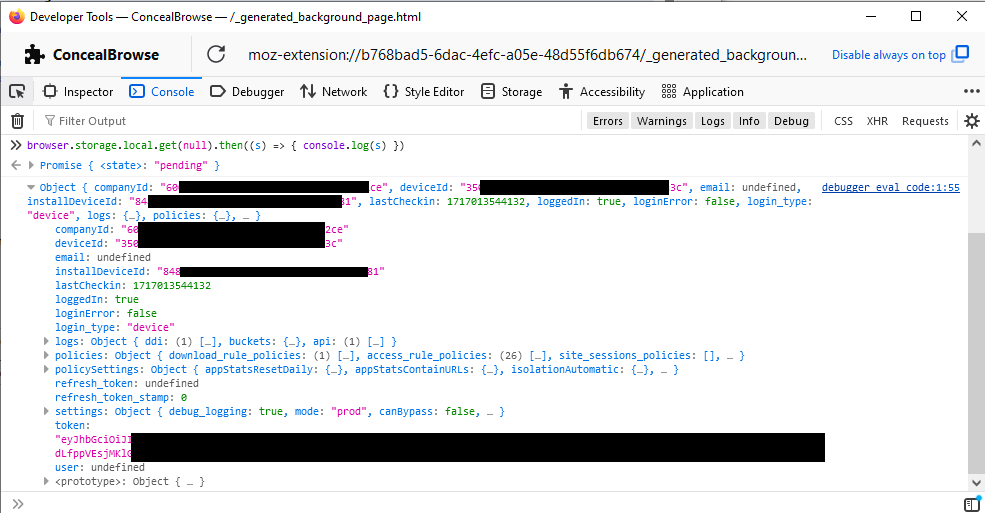Maximize the Developer Tools window
This screenshot has width=985, height=513.
point(916,16)
